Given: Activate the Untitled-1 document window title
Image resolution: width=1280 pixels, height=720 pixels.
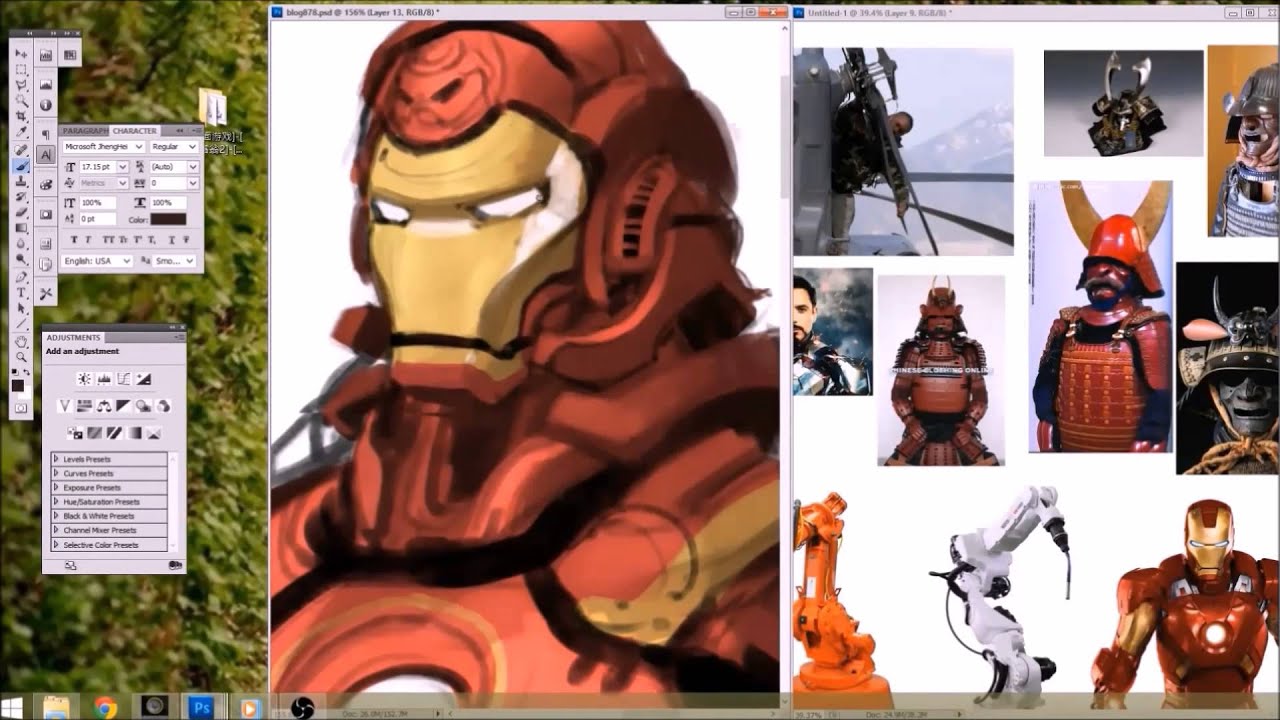Looking at the screenshot, I should [x=878, y=12].
